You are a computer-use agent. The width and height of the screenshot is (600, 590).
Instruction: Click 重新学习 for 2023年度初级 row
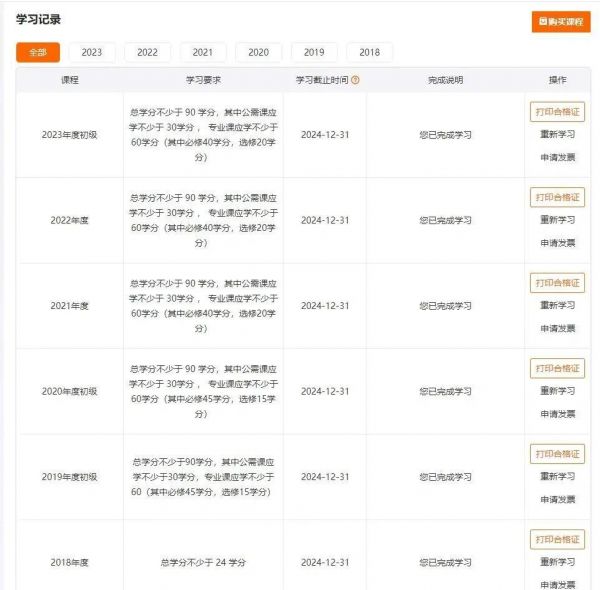(558, 134)
